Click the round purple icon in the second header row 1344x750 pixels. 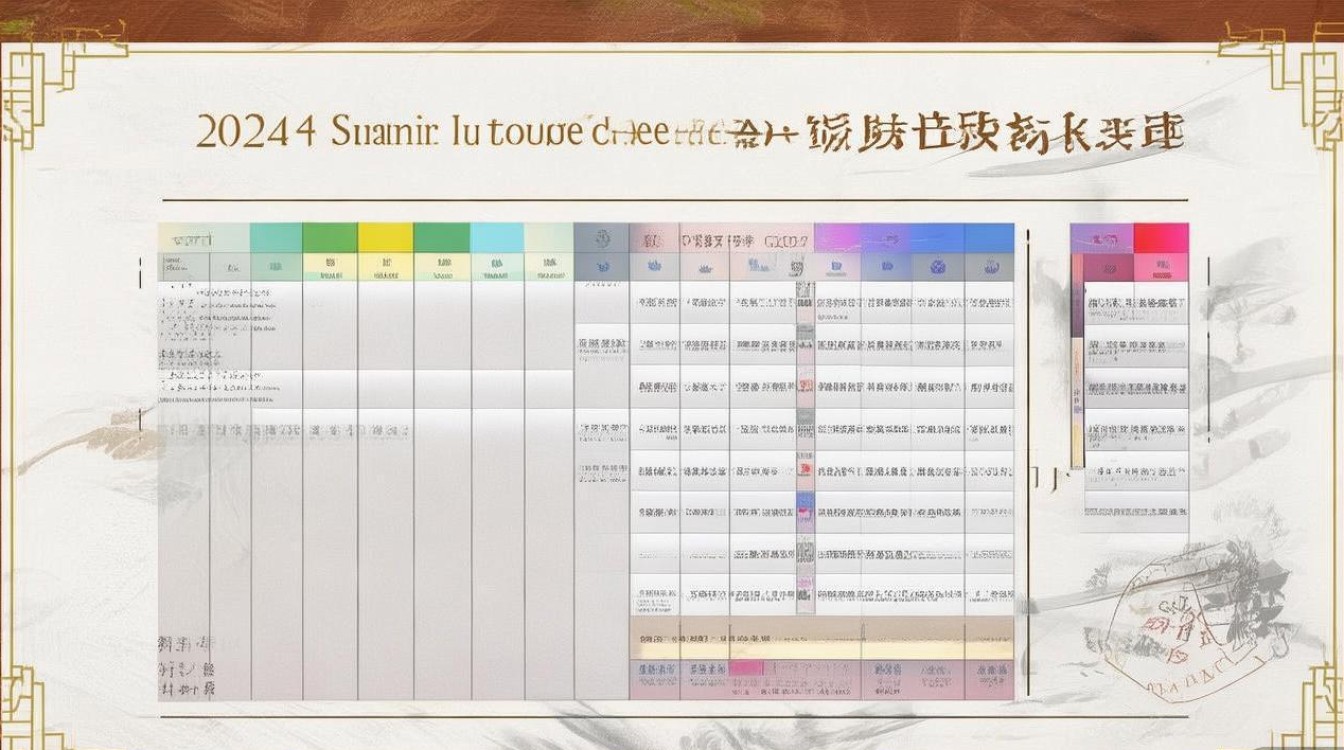(937, 267)
